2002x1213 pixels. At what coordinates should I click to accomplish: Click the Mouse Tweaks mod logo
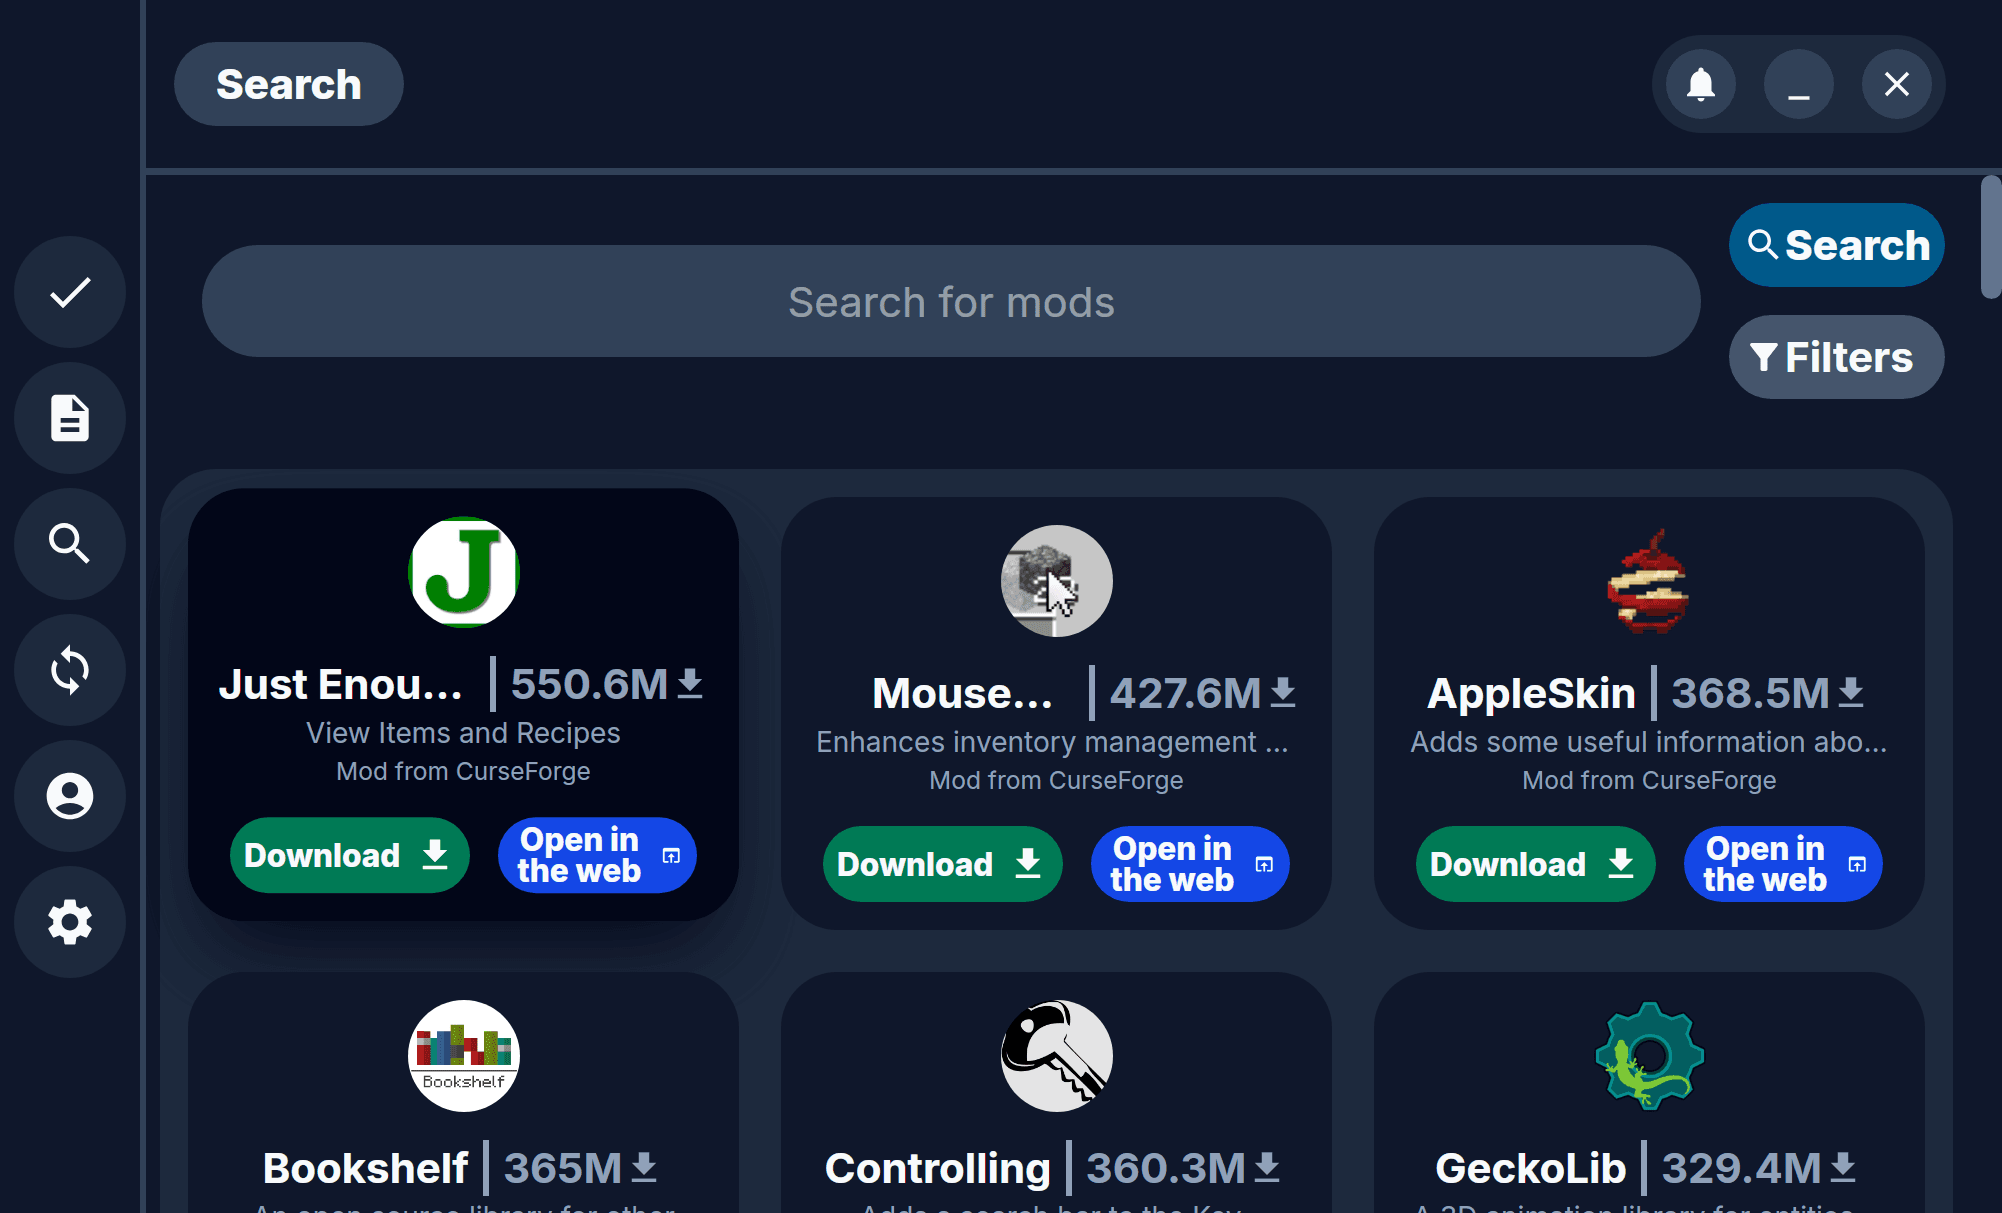click(x=1057, y=581)
